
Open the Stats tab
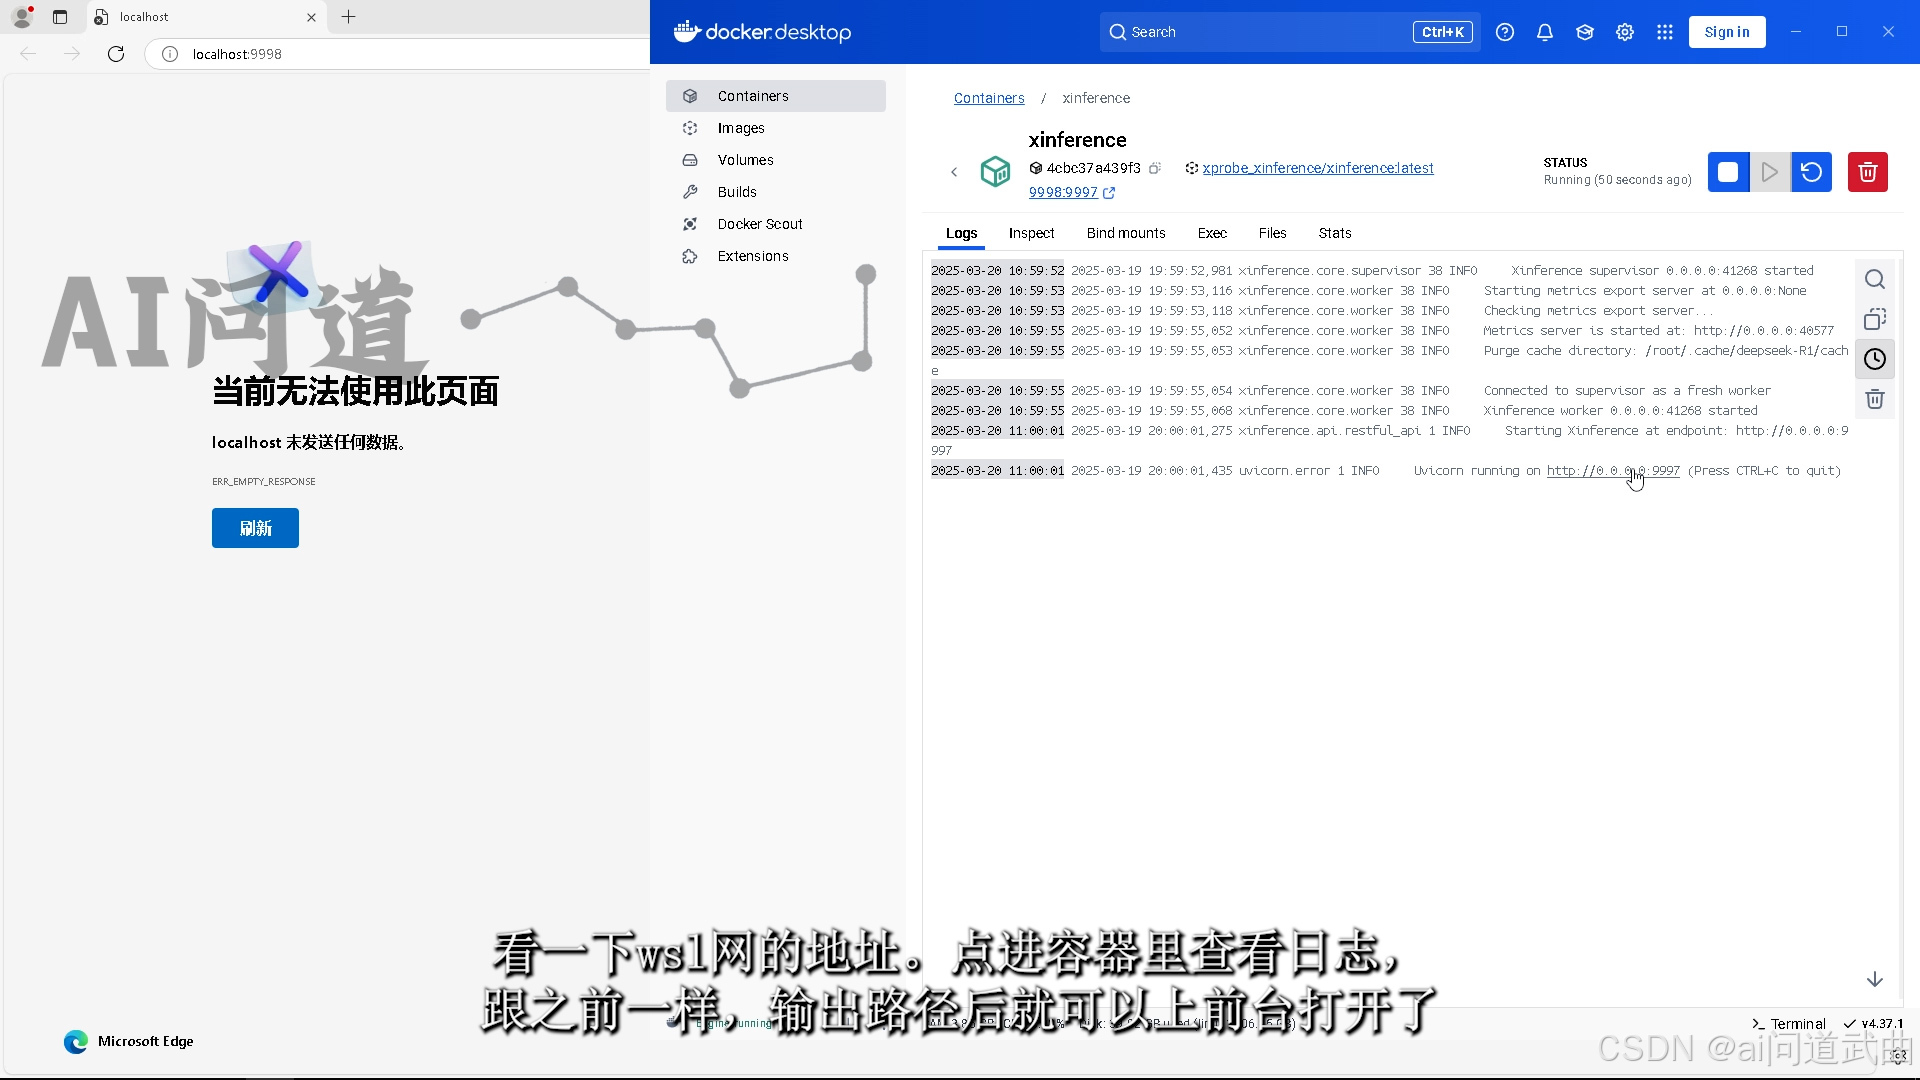pos(1334,233)
